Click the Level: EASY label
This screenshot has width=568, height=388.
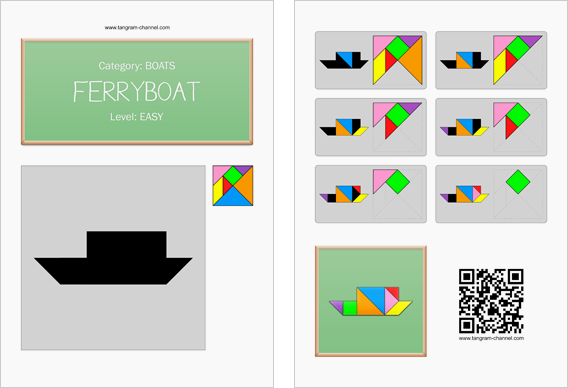(x=137, y=117)
